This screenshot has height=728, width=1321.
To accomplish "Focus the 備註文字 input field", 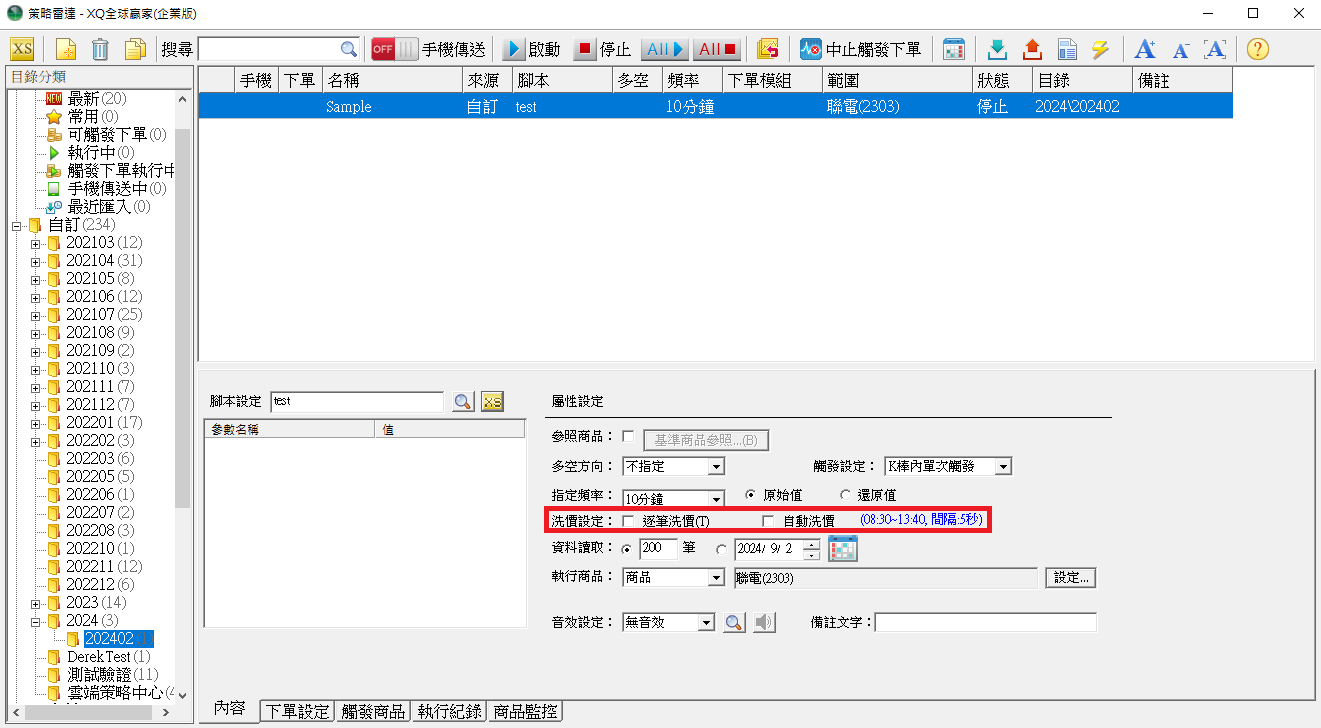I will (x=986, y=622).
